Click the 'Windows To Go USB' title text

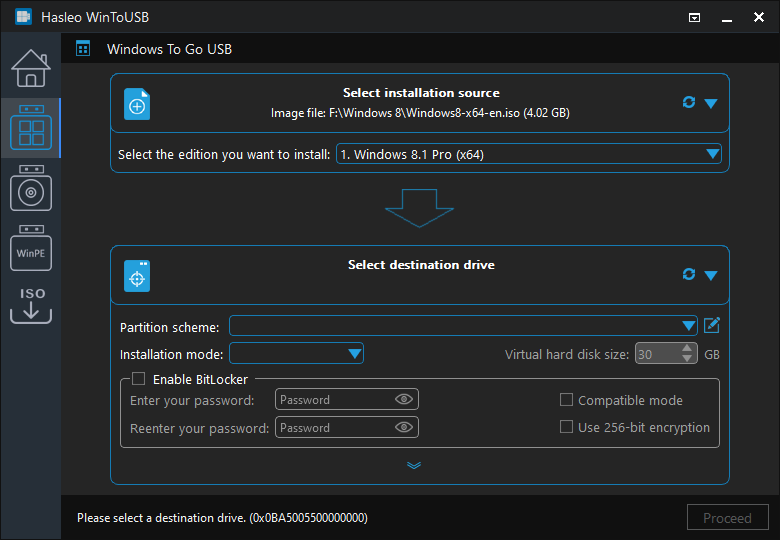(169, 49)
